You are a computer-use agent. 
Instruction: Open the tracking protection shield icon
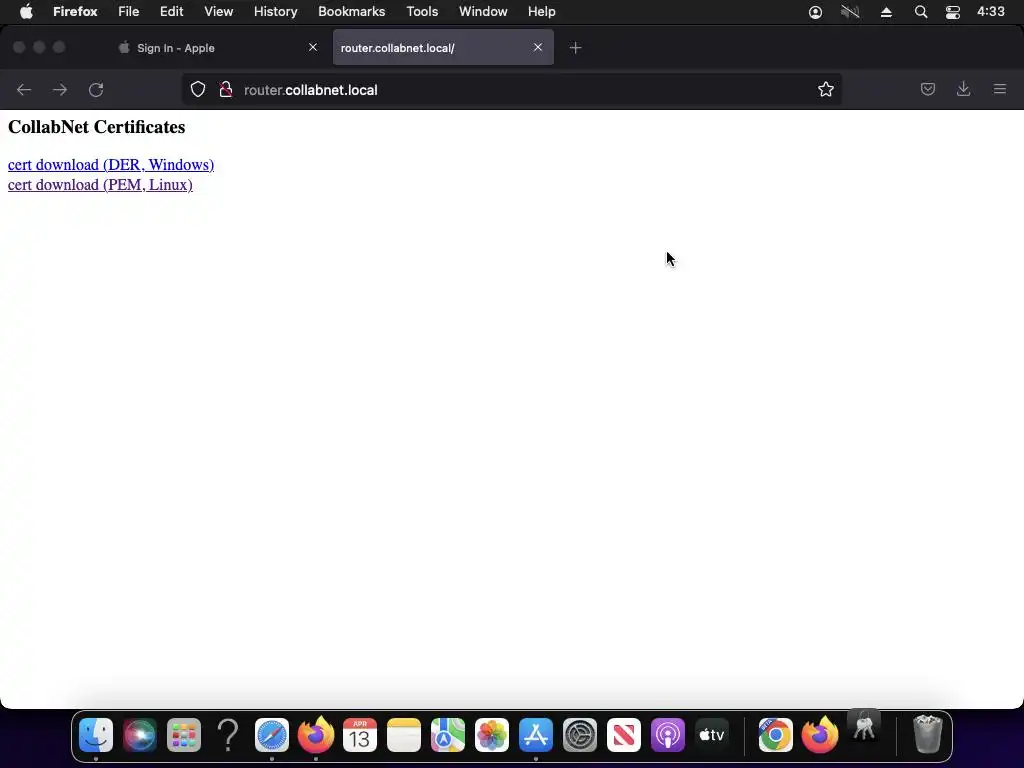coord(198,89)
